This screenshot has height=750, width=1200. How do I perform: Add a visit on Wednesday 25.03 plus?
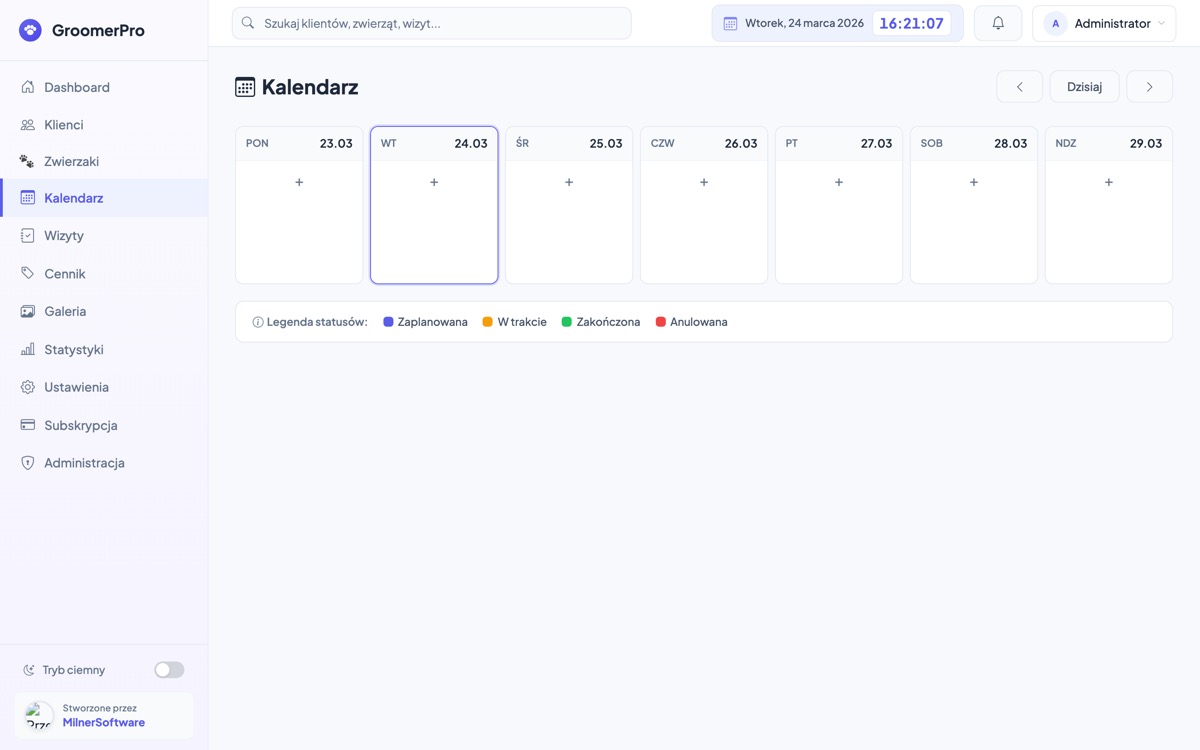point(569,182)
